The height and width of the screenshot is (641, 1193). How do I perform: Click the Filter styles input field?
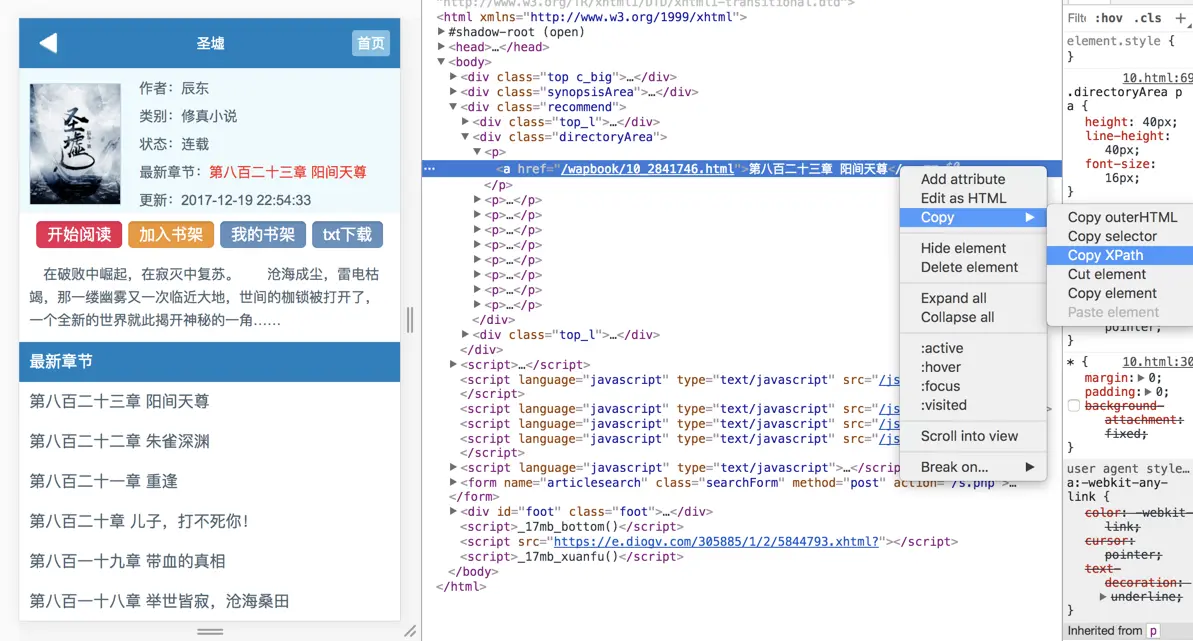1077,18
